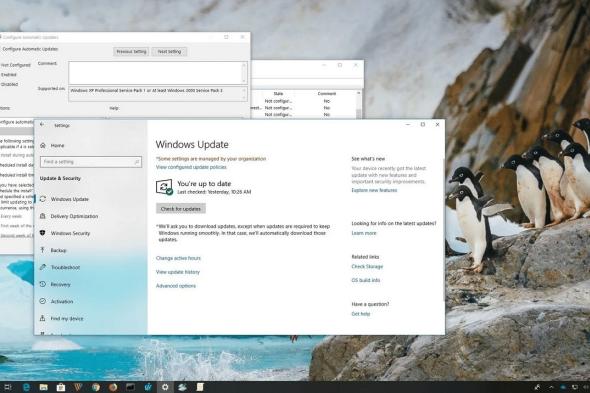Select Backup in the sidebar
The image size is (590, 393).
pos(58,250)
